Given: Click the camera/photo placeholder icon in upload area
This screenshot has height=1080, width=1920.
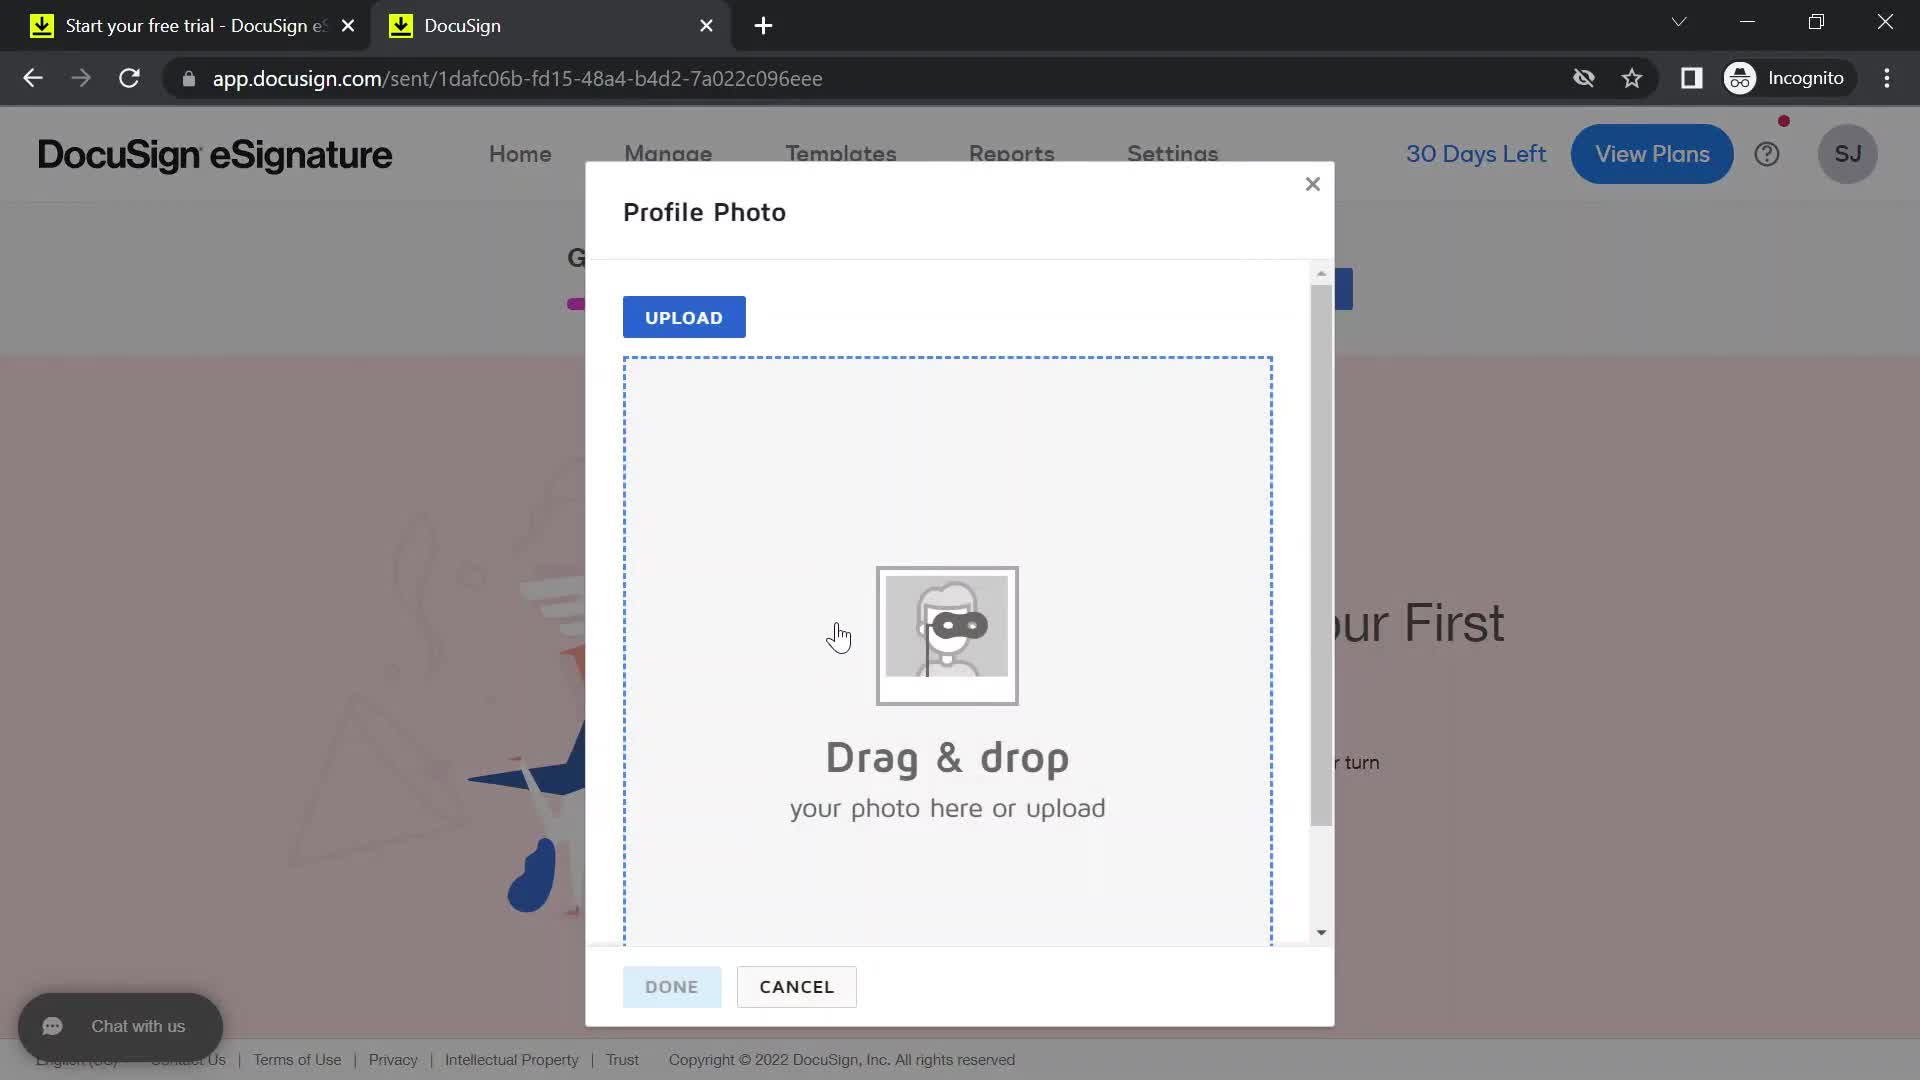Looking at the screenshot, I should [x=947, y=634].
